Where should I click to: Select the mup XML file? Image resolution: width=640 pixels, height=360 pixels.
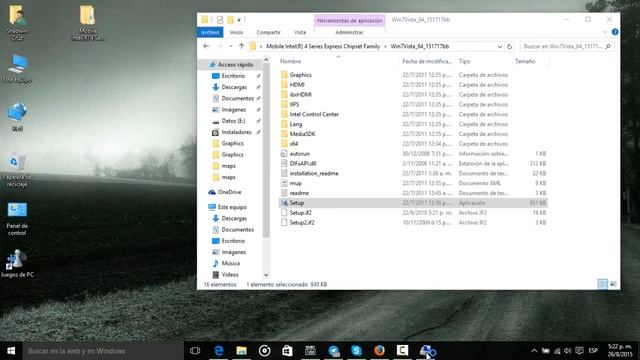(296, 183)
